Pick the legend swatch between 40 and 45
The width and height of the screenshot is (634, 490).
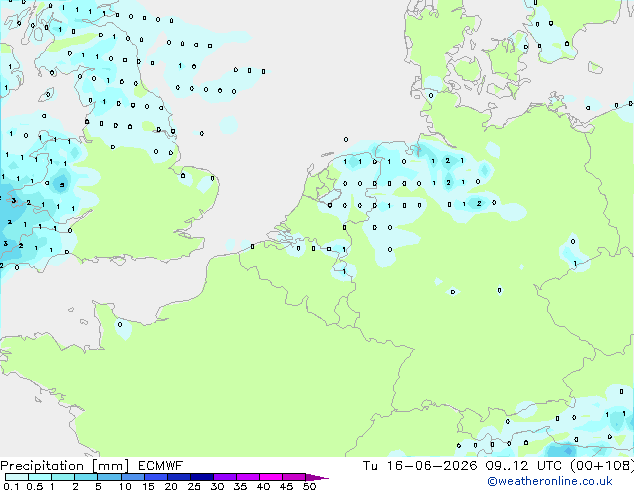pyautogui.click(x=271, y=477)
